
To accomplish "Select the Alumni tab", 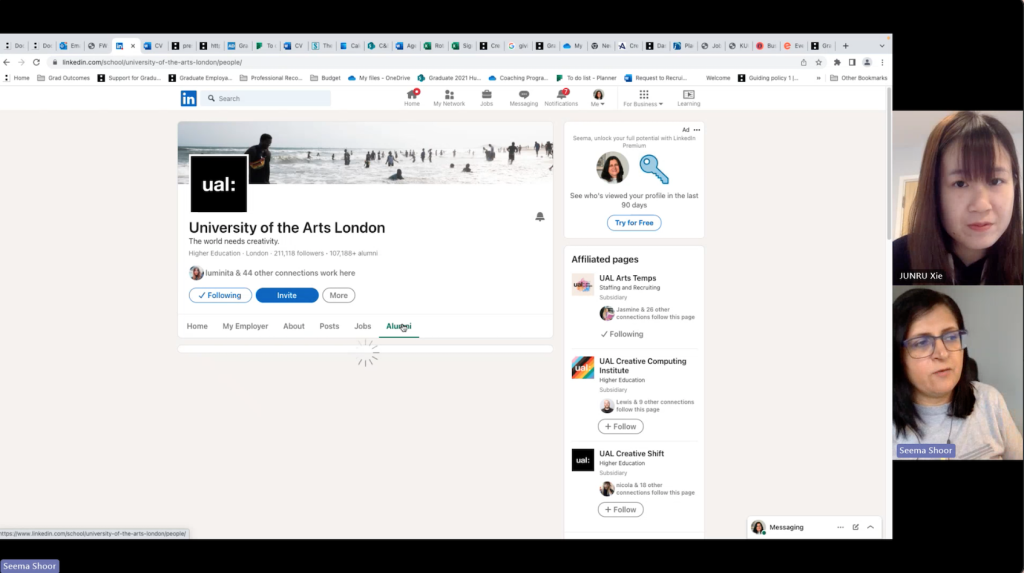I will [399, 326].
